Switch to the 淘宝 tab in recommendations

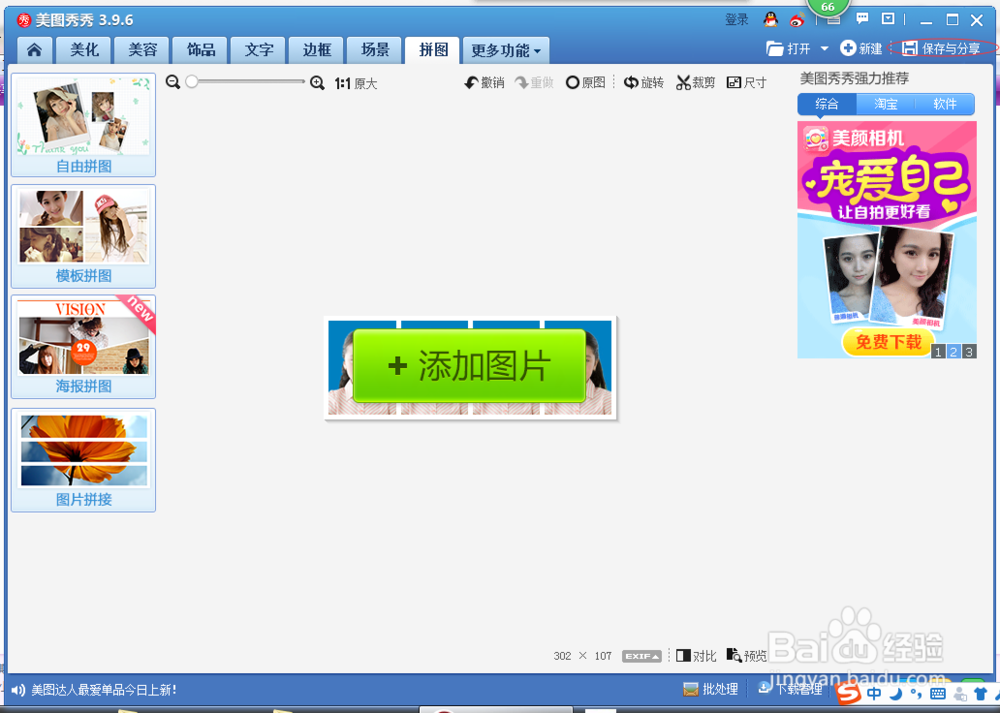coord(886,104)
